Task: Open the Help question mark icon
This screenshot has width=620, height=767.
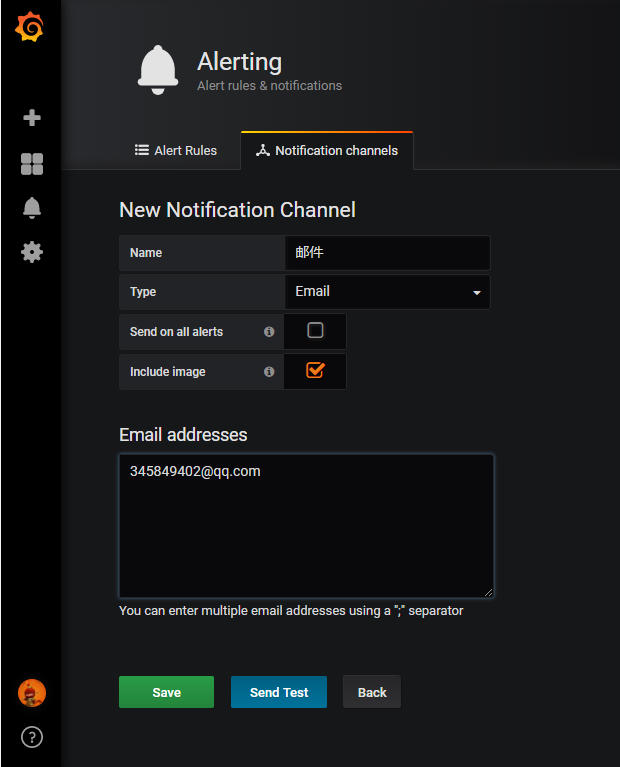Action: tap(32, 737)
